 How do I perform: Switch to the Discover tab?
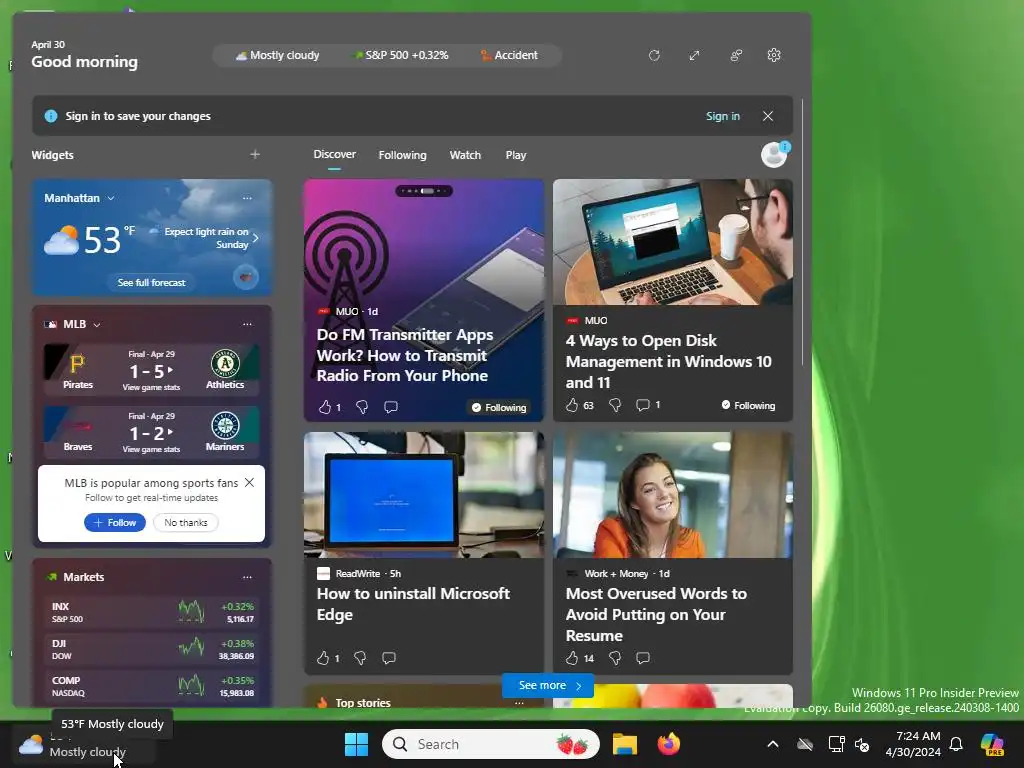(x=334, y=155)
